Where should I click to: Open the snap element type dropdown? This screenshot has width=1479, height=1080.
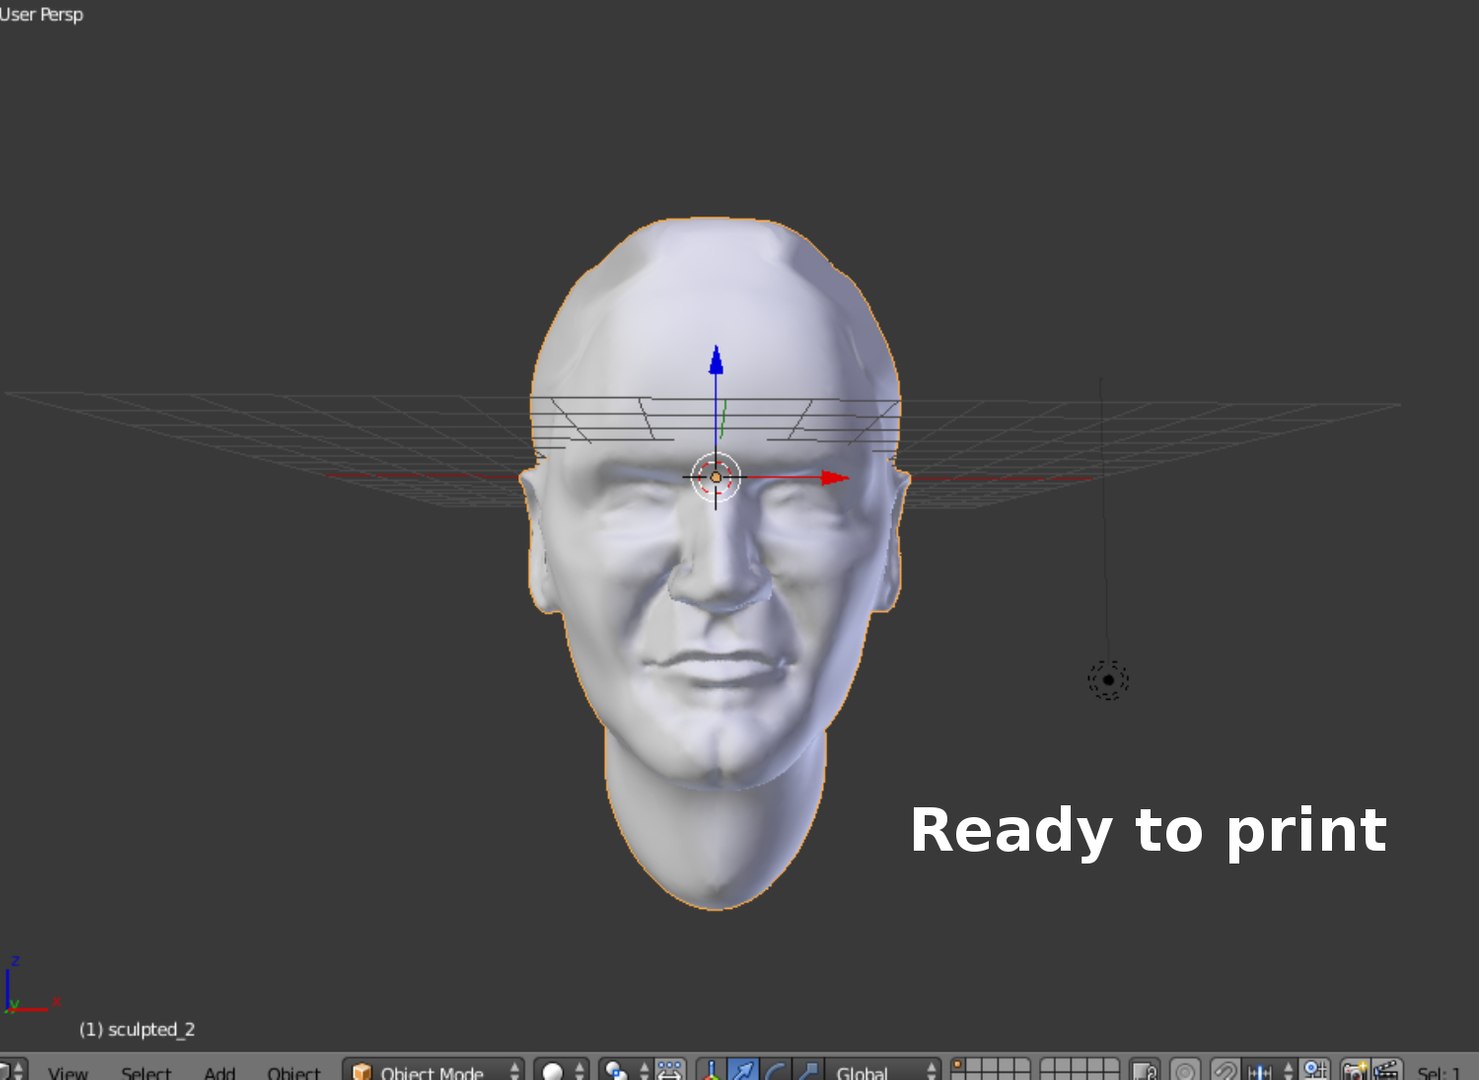tap(1269, 1070)
